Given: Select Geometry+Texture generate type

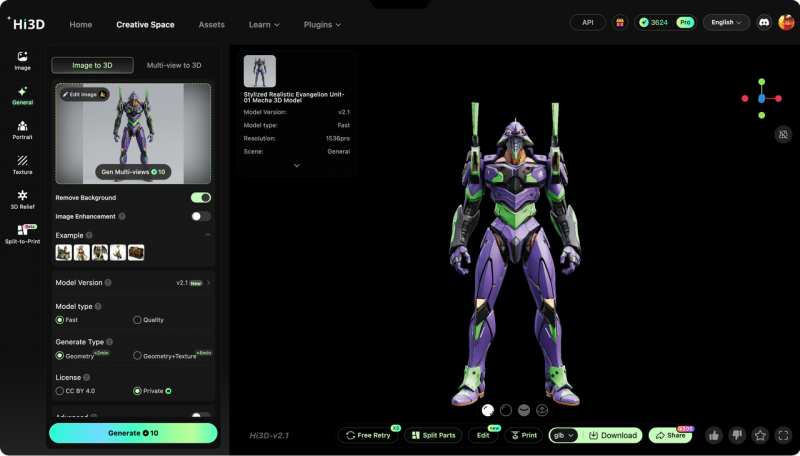Looking at the screenshot, I should point(165,356).
